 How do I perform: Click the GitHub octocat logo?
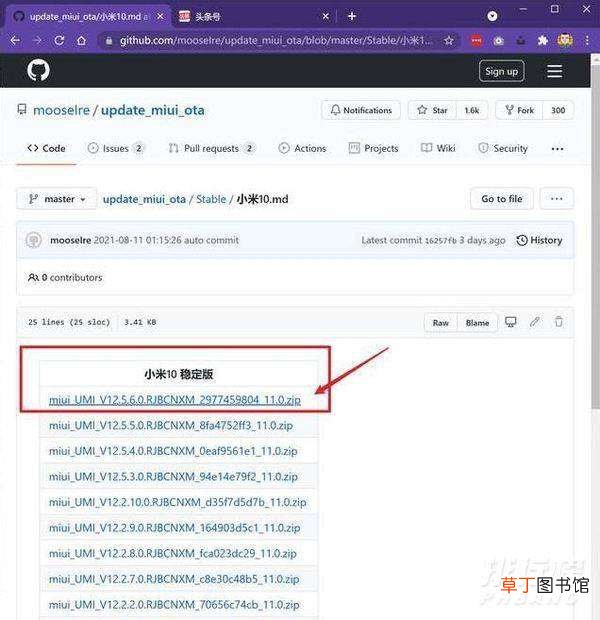click(x=38, y=70)
